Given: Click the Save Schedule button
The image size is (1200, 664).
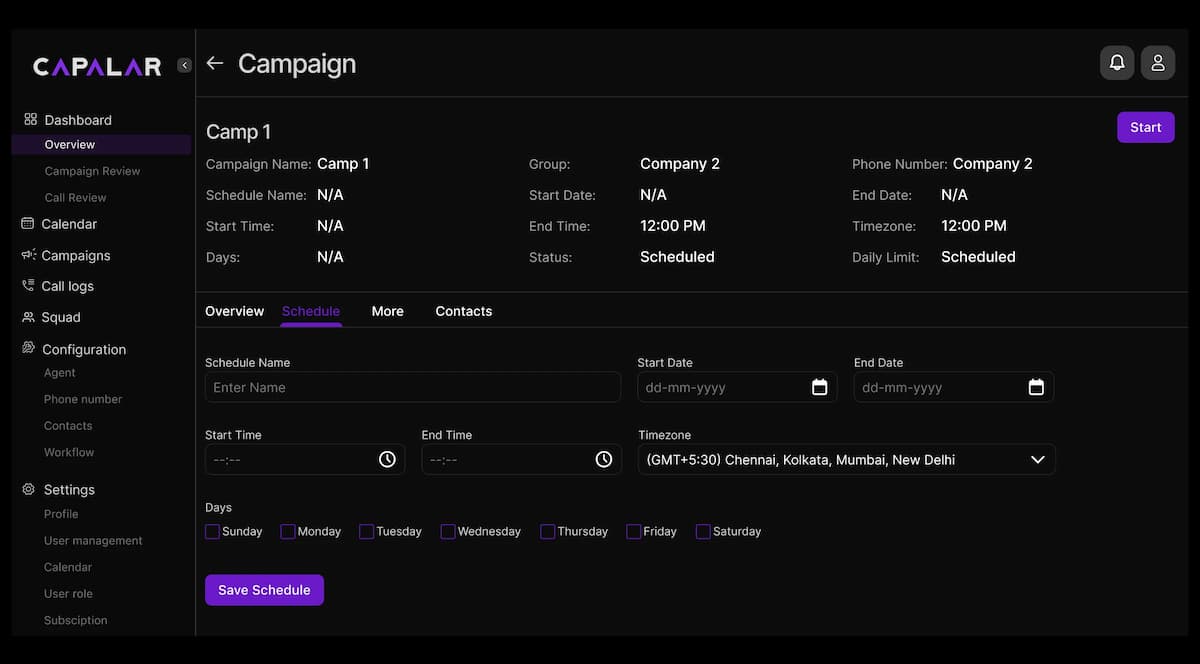Looking at the screenshot, I should point(264,590).
